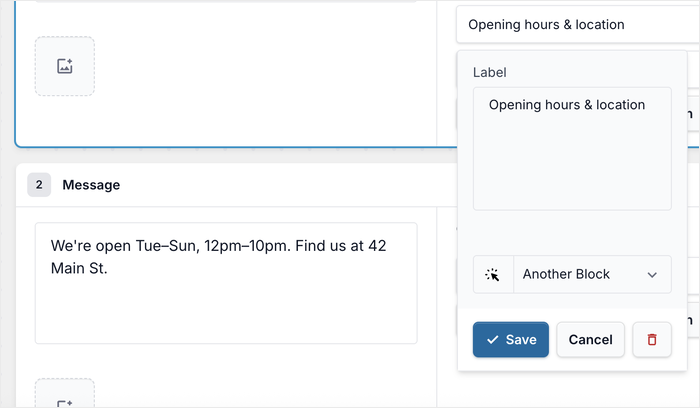Image resolution: width=700 pixels, height=408 pixels.
Task: Save the button label changes
Action: [511, 340]
